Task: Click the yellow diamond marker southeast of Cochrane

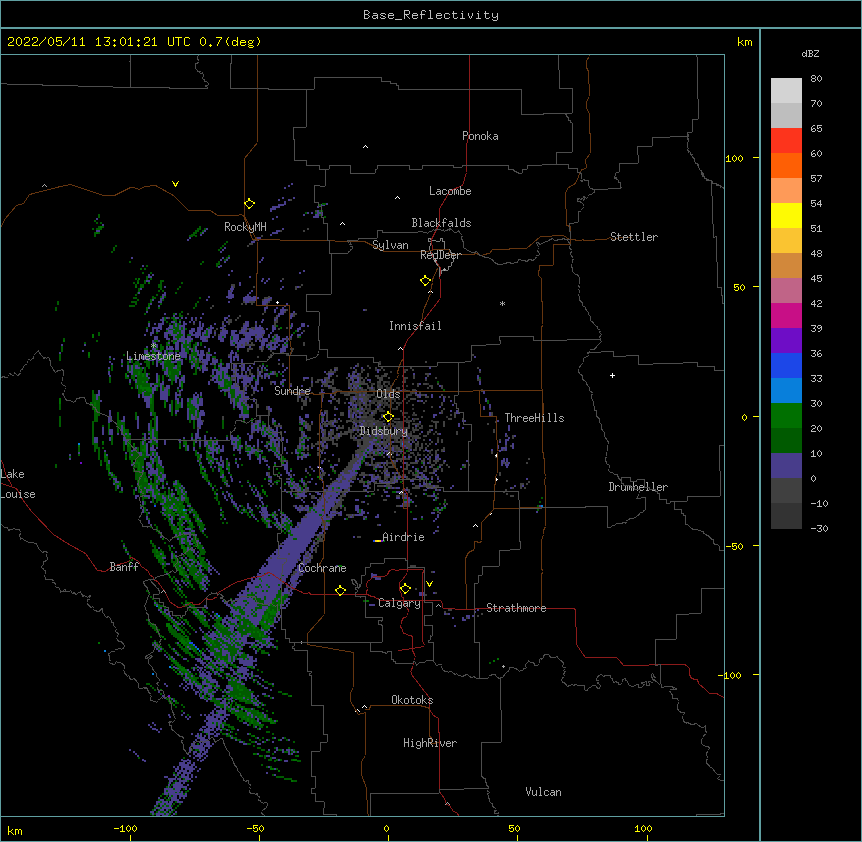Action: point(340,590)
